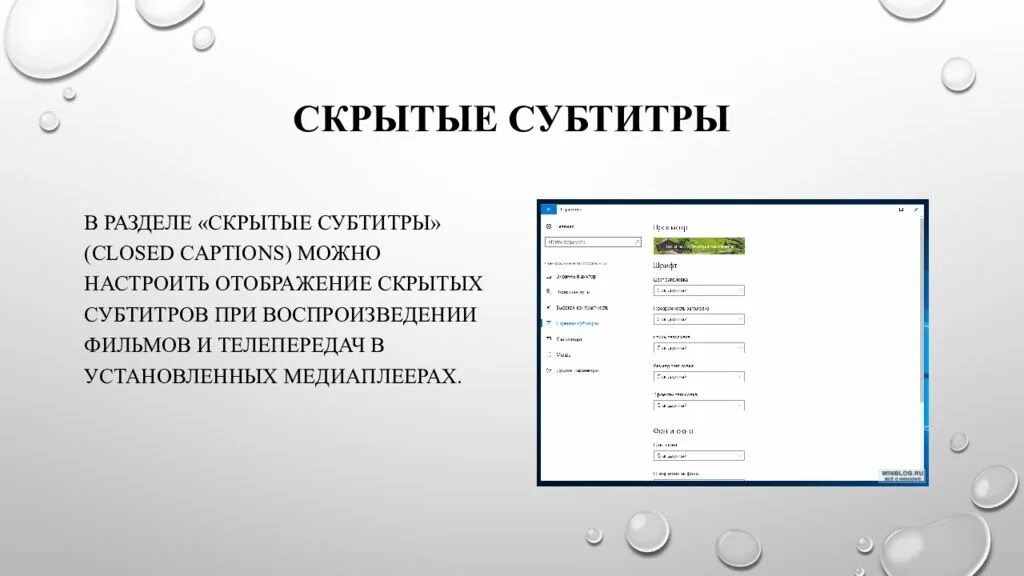Open the caption style dropdown
The width and height of the screenshot is (1024, 576).
tap(699, 348)
